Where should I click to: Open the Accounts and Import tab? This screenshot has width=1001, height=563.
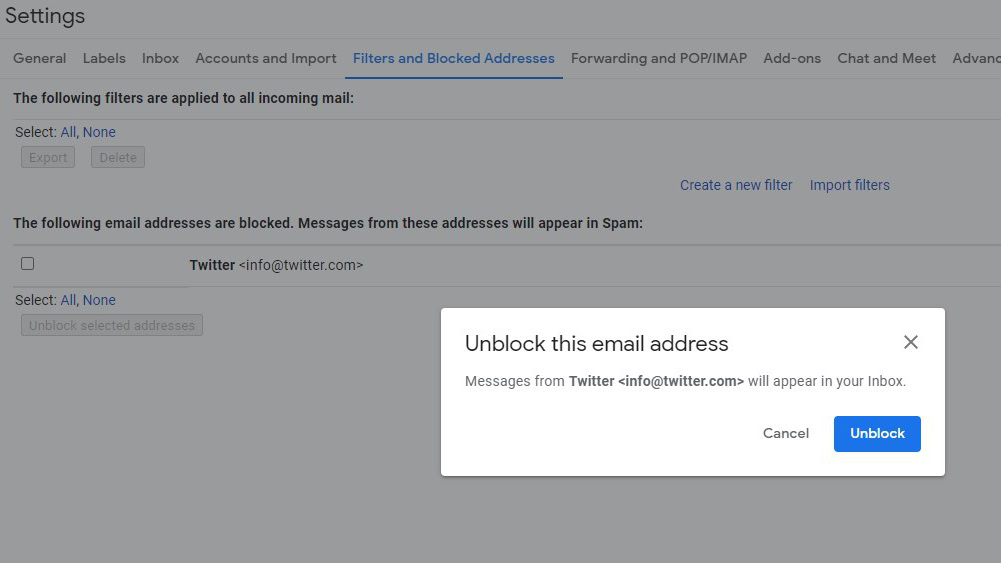coord(266,58)
